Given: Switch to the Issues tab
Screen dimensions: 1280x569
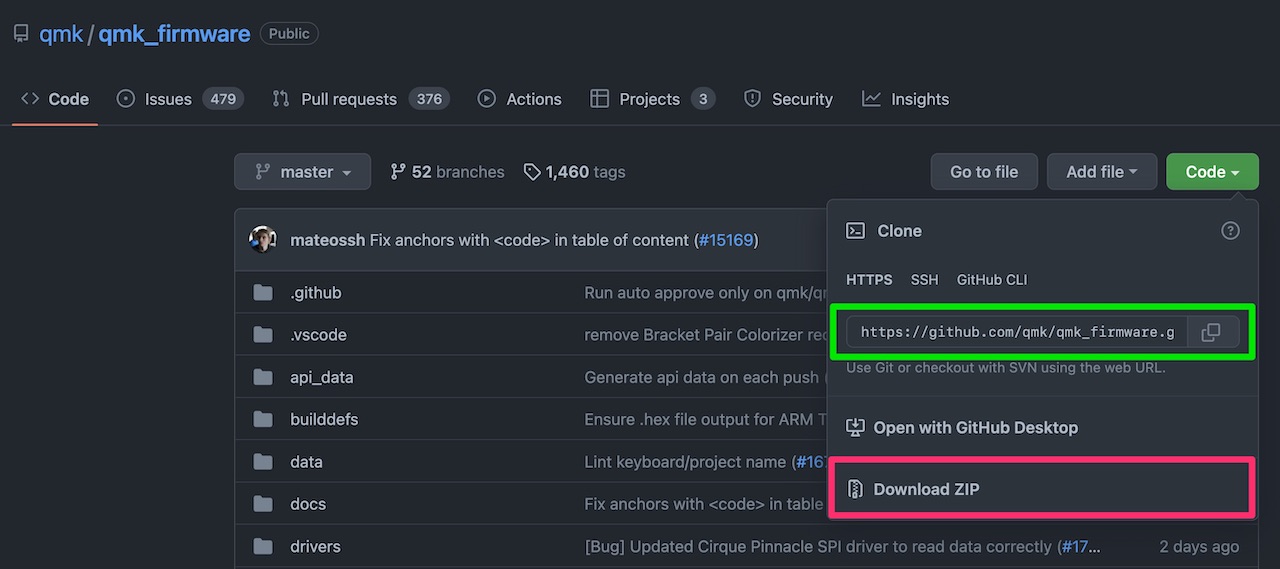Looking at the screenshot, I should 180,99.
